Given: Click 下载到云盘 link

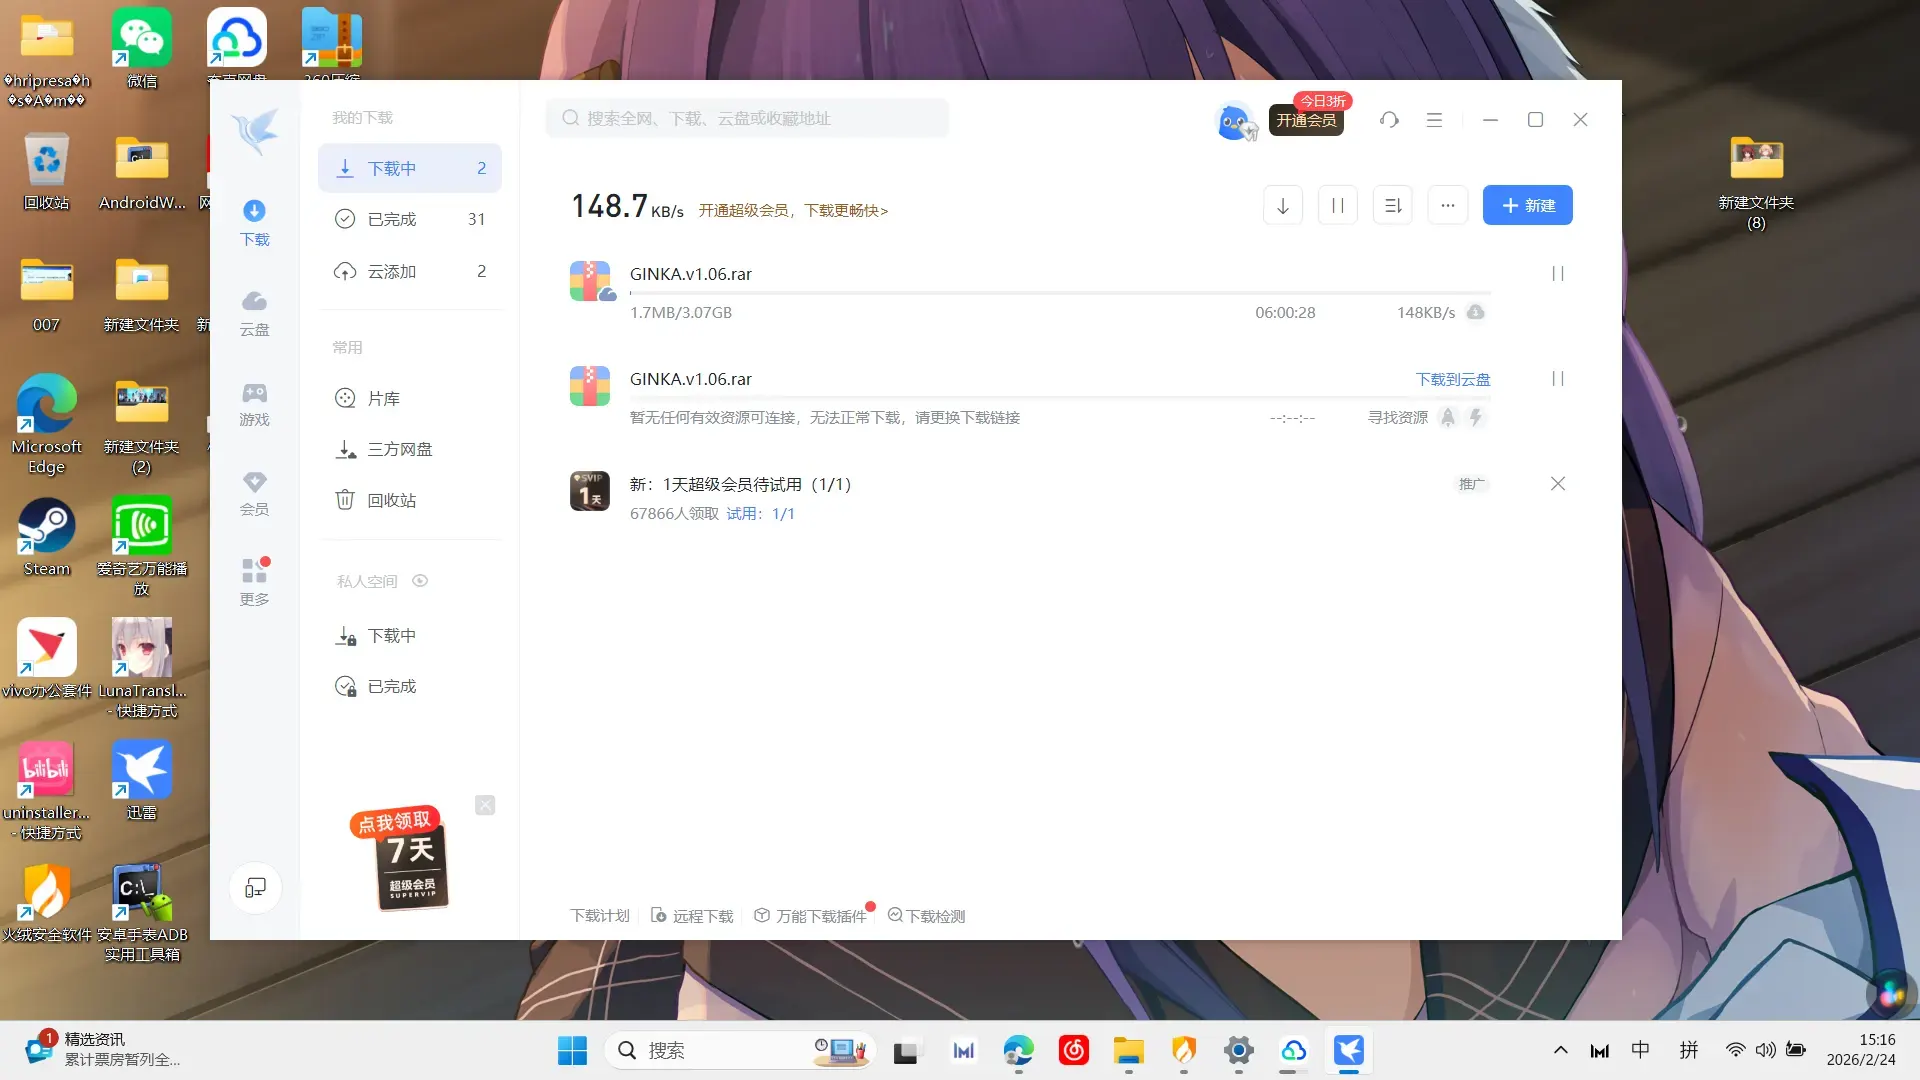Looking at the screenshot, I should pyautogui.click(x=1453, y=379).
